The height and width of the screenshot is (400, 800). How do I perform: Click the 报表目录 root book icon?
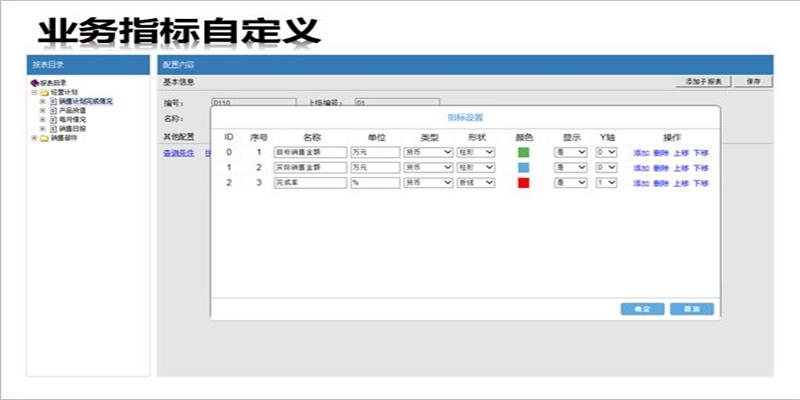click(x=36, y=84)
